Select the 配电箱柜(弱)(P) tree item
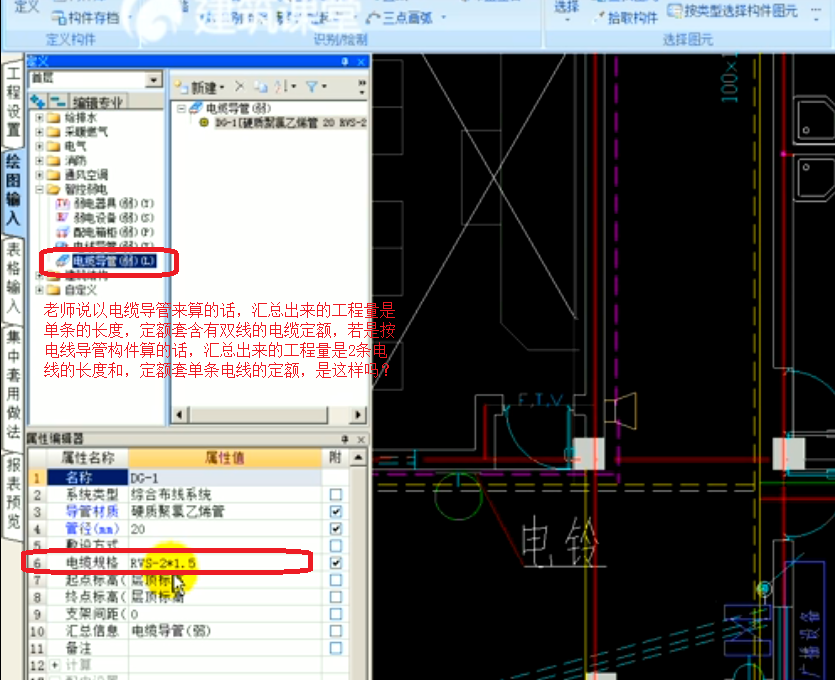The width and height of the screenshot is (835, 680). [113, 232]
